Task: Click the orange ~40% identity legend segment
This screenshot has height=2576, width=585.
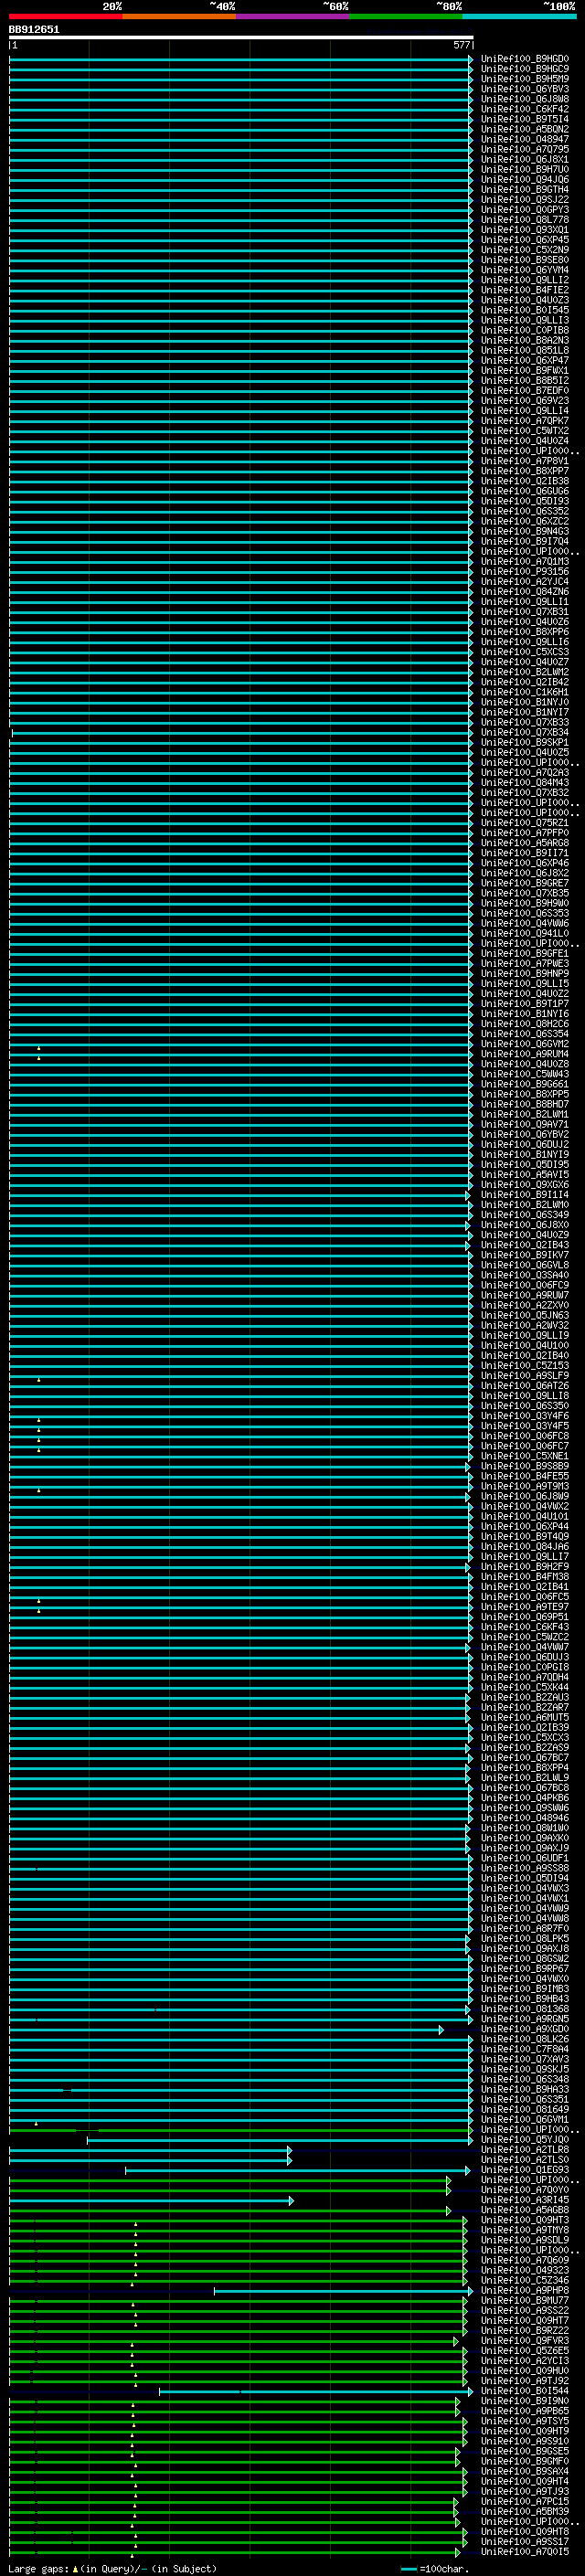Action: (x=179, y=17)
